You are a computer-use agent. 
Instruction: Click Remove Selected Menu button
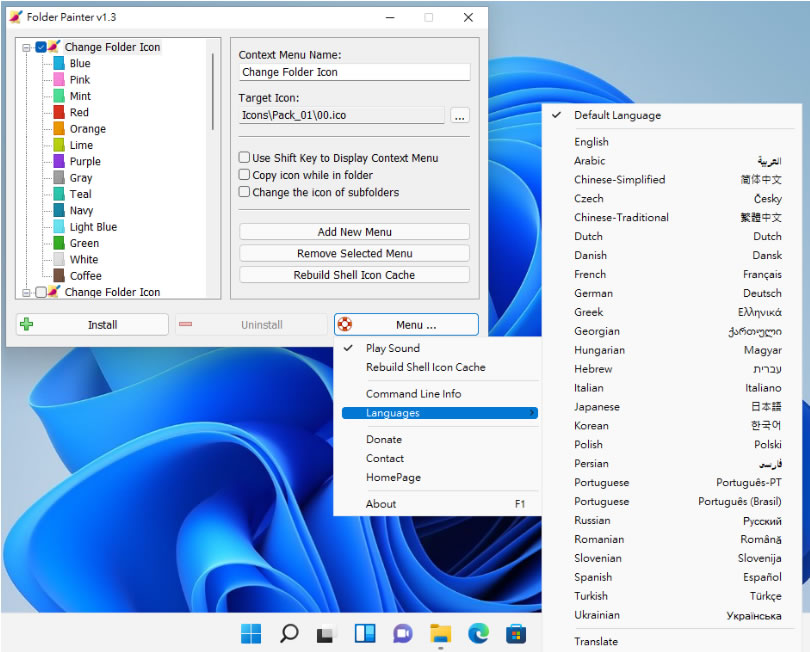[354, 253]
